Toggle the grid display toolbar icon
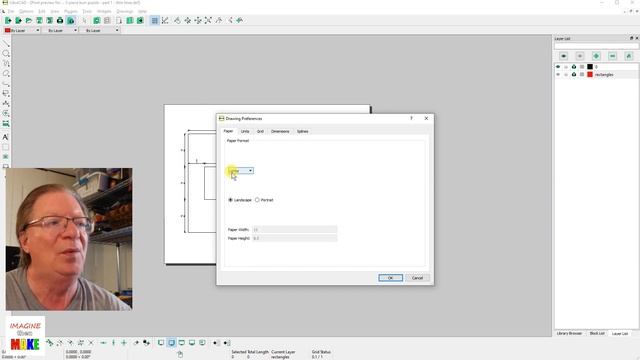The image size is (640, 360). 154,20
